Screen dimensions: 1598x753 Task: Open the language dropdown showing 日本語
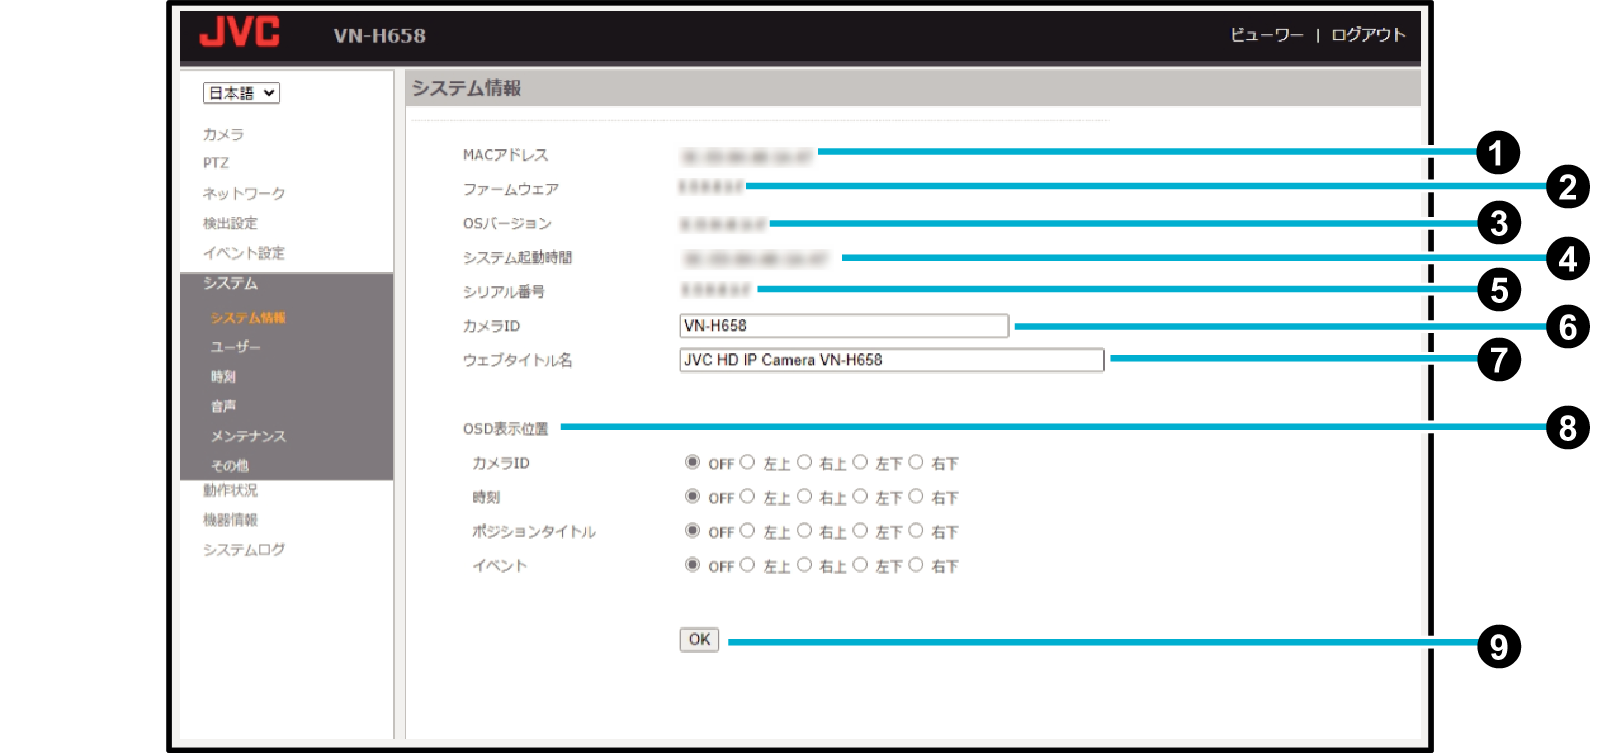point(241,93)
